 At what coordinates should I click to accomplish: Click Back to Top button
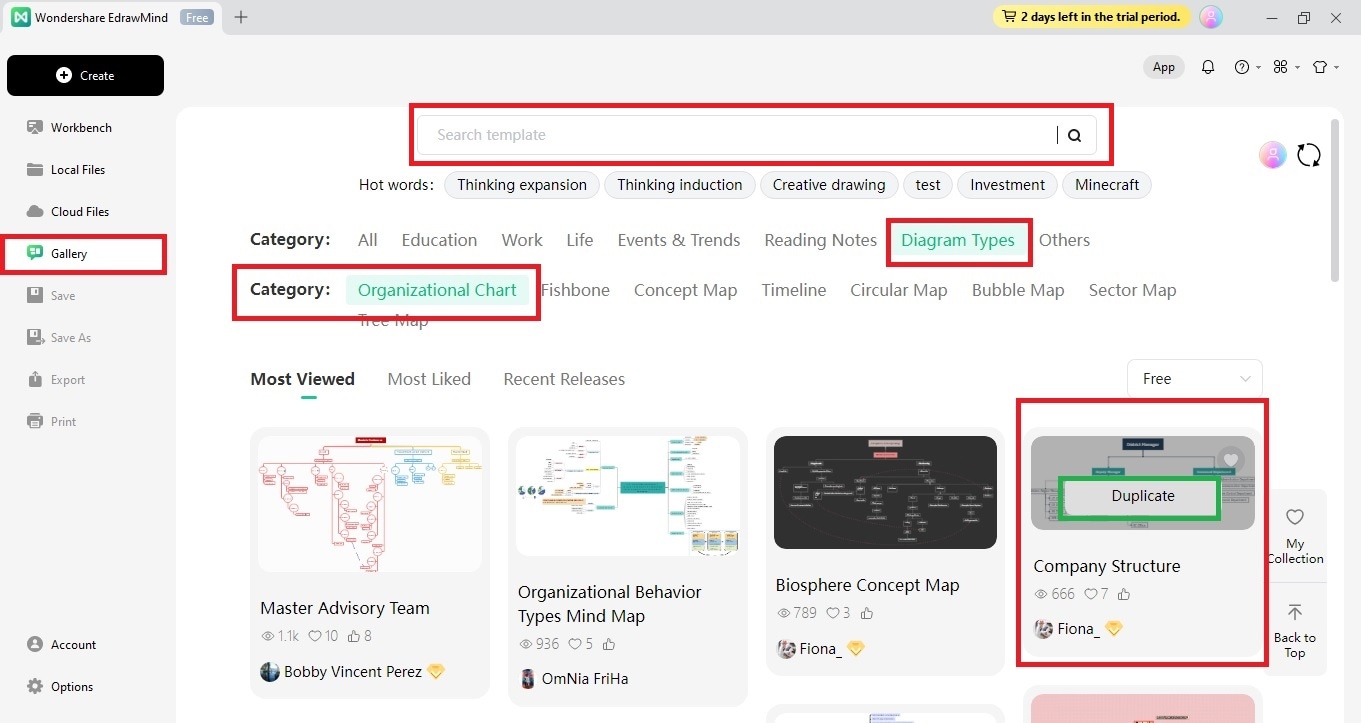[1295, 631]
